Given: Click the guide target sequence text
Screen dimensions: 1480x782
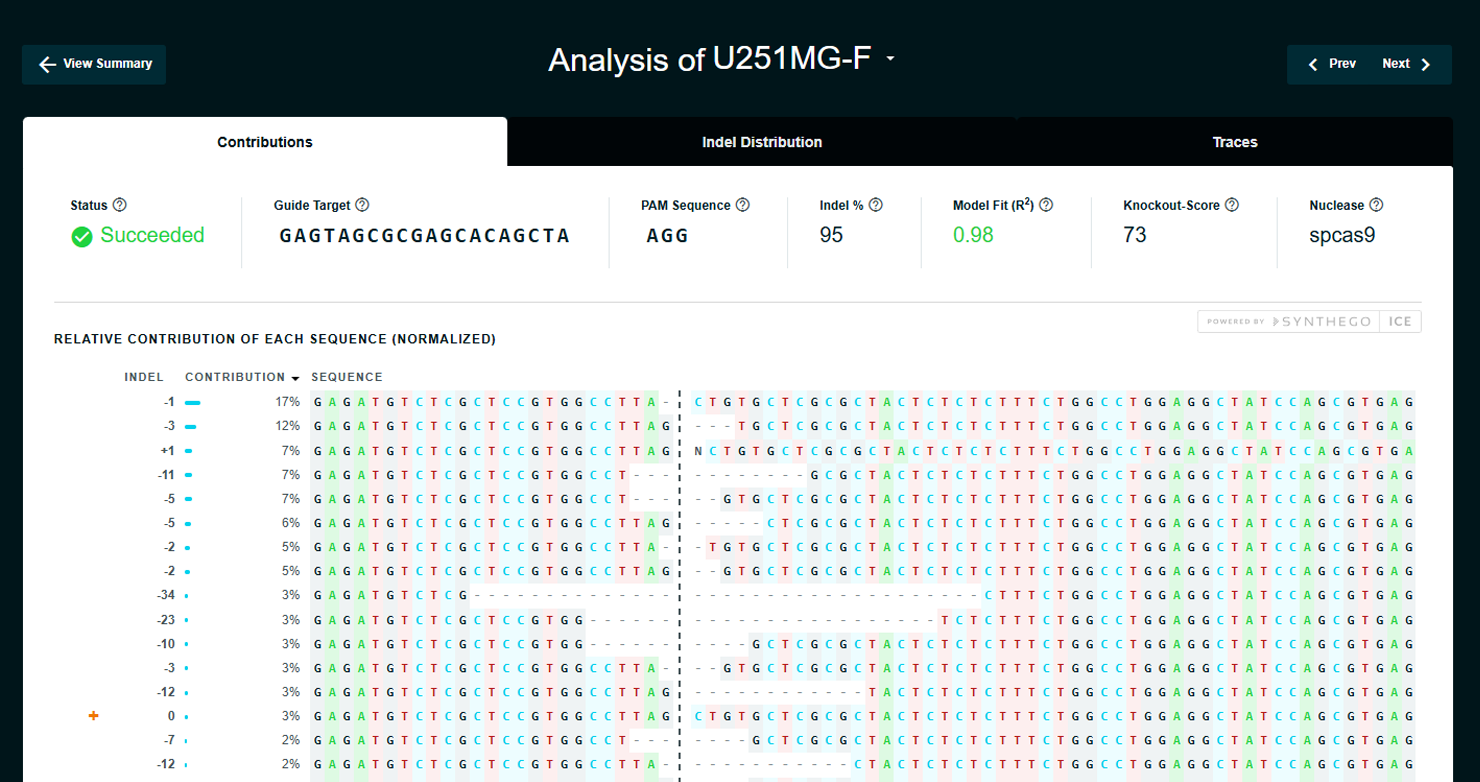Looking at the screenshot, I should click(424, 236).
